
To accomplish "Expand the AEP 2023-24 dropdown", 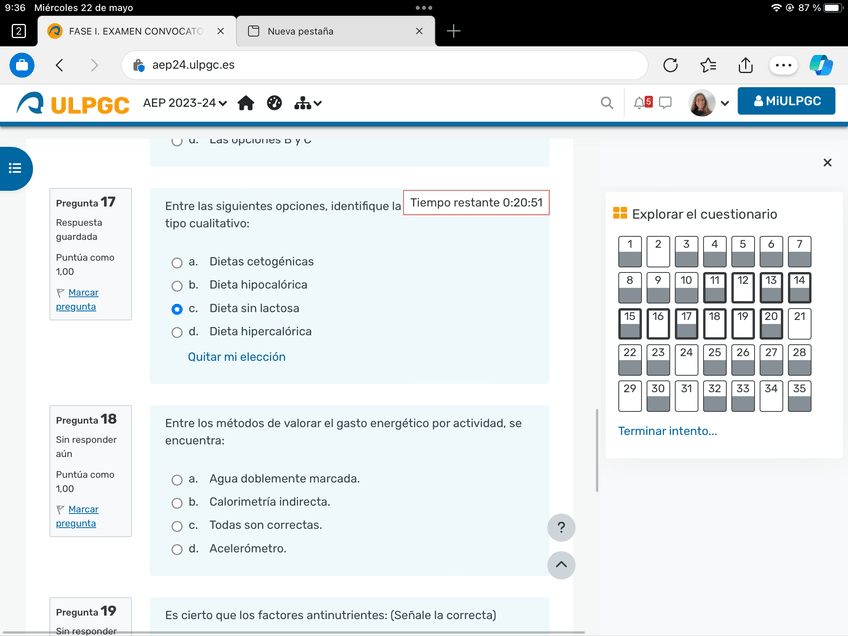I will [x=185, y=103].
